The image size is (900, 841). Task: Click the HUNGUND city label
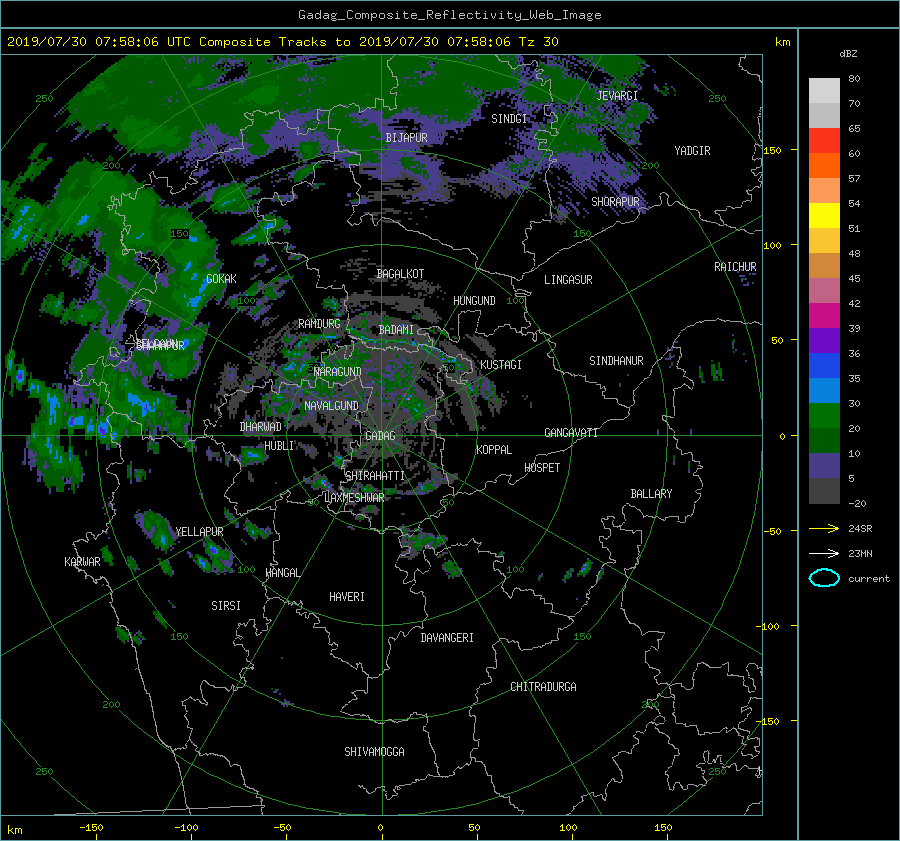tap(474, 301)
